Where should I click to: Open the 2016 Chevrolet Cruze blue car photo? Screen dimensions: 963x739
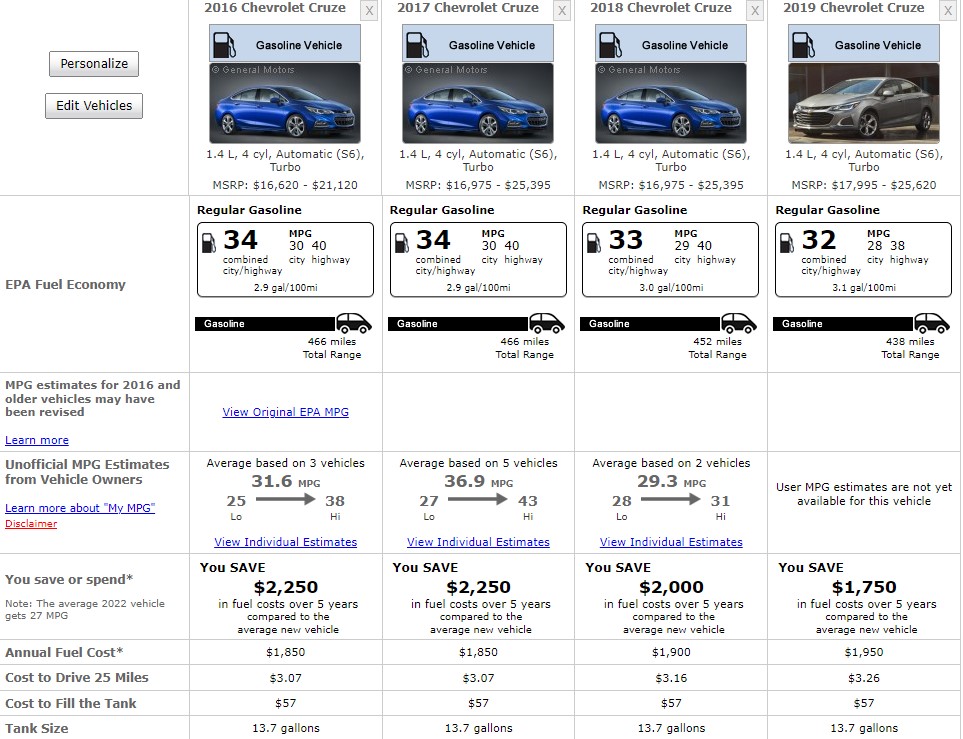pos(285,103)
